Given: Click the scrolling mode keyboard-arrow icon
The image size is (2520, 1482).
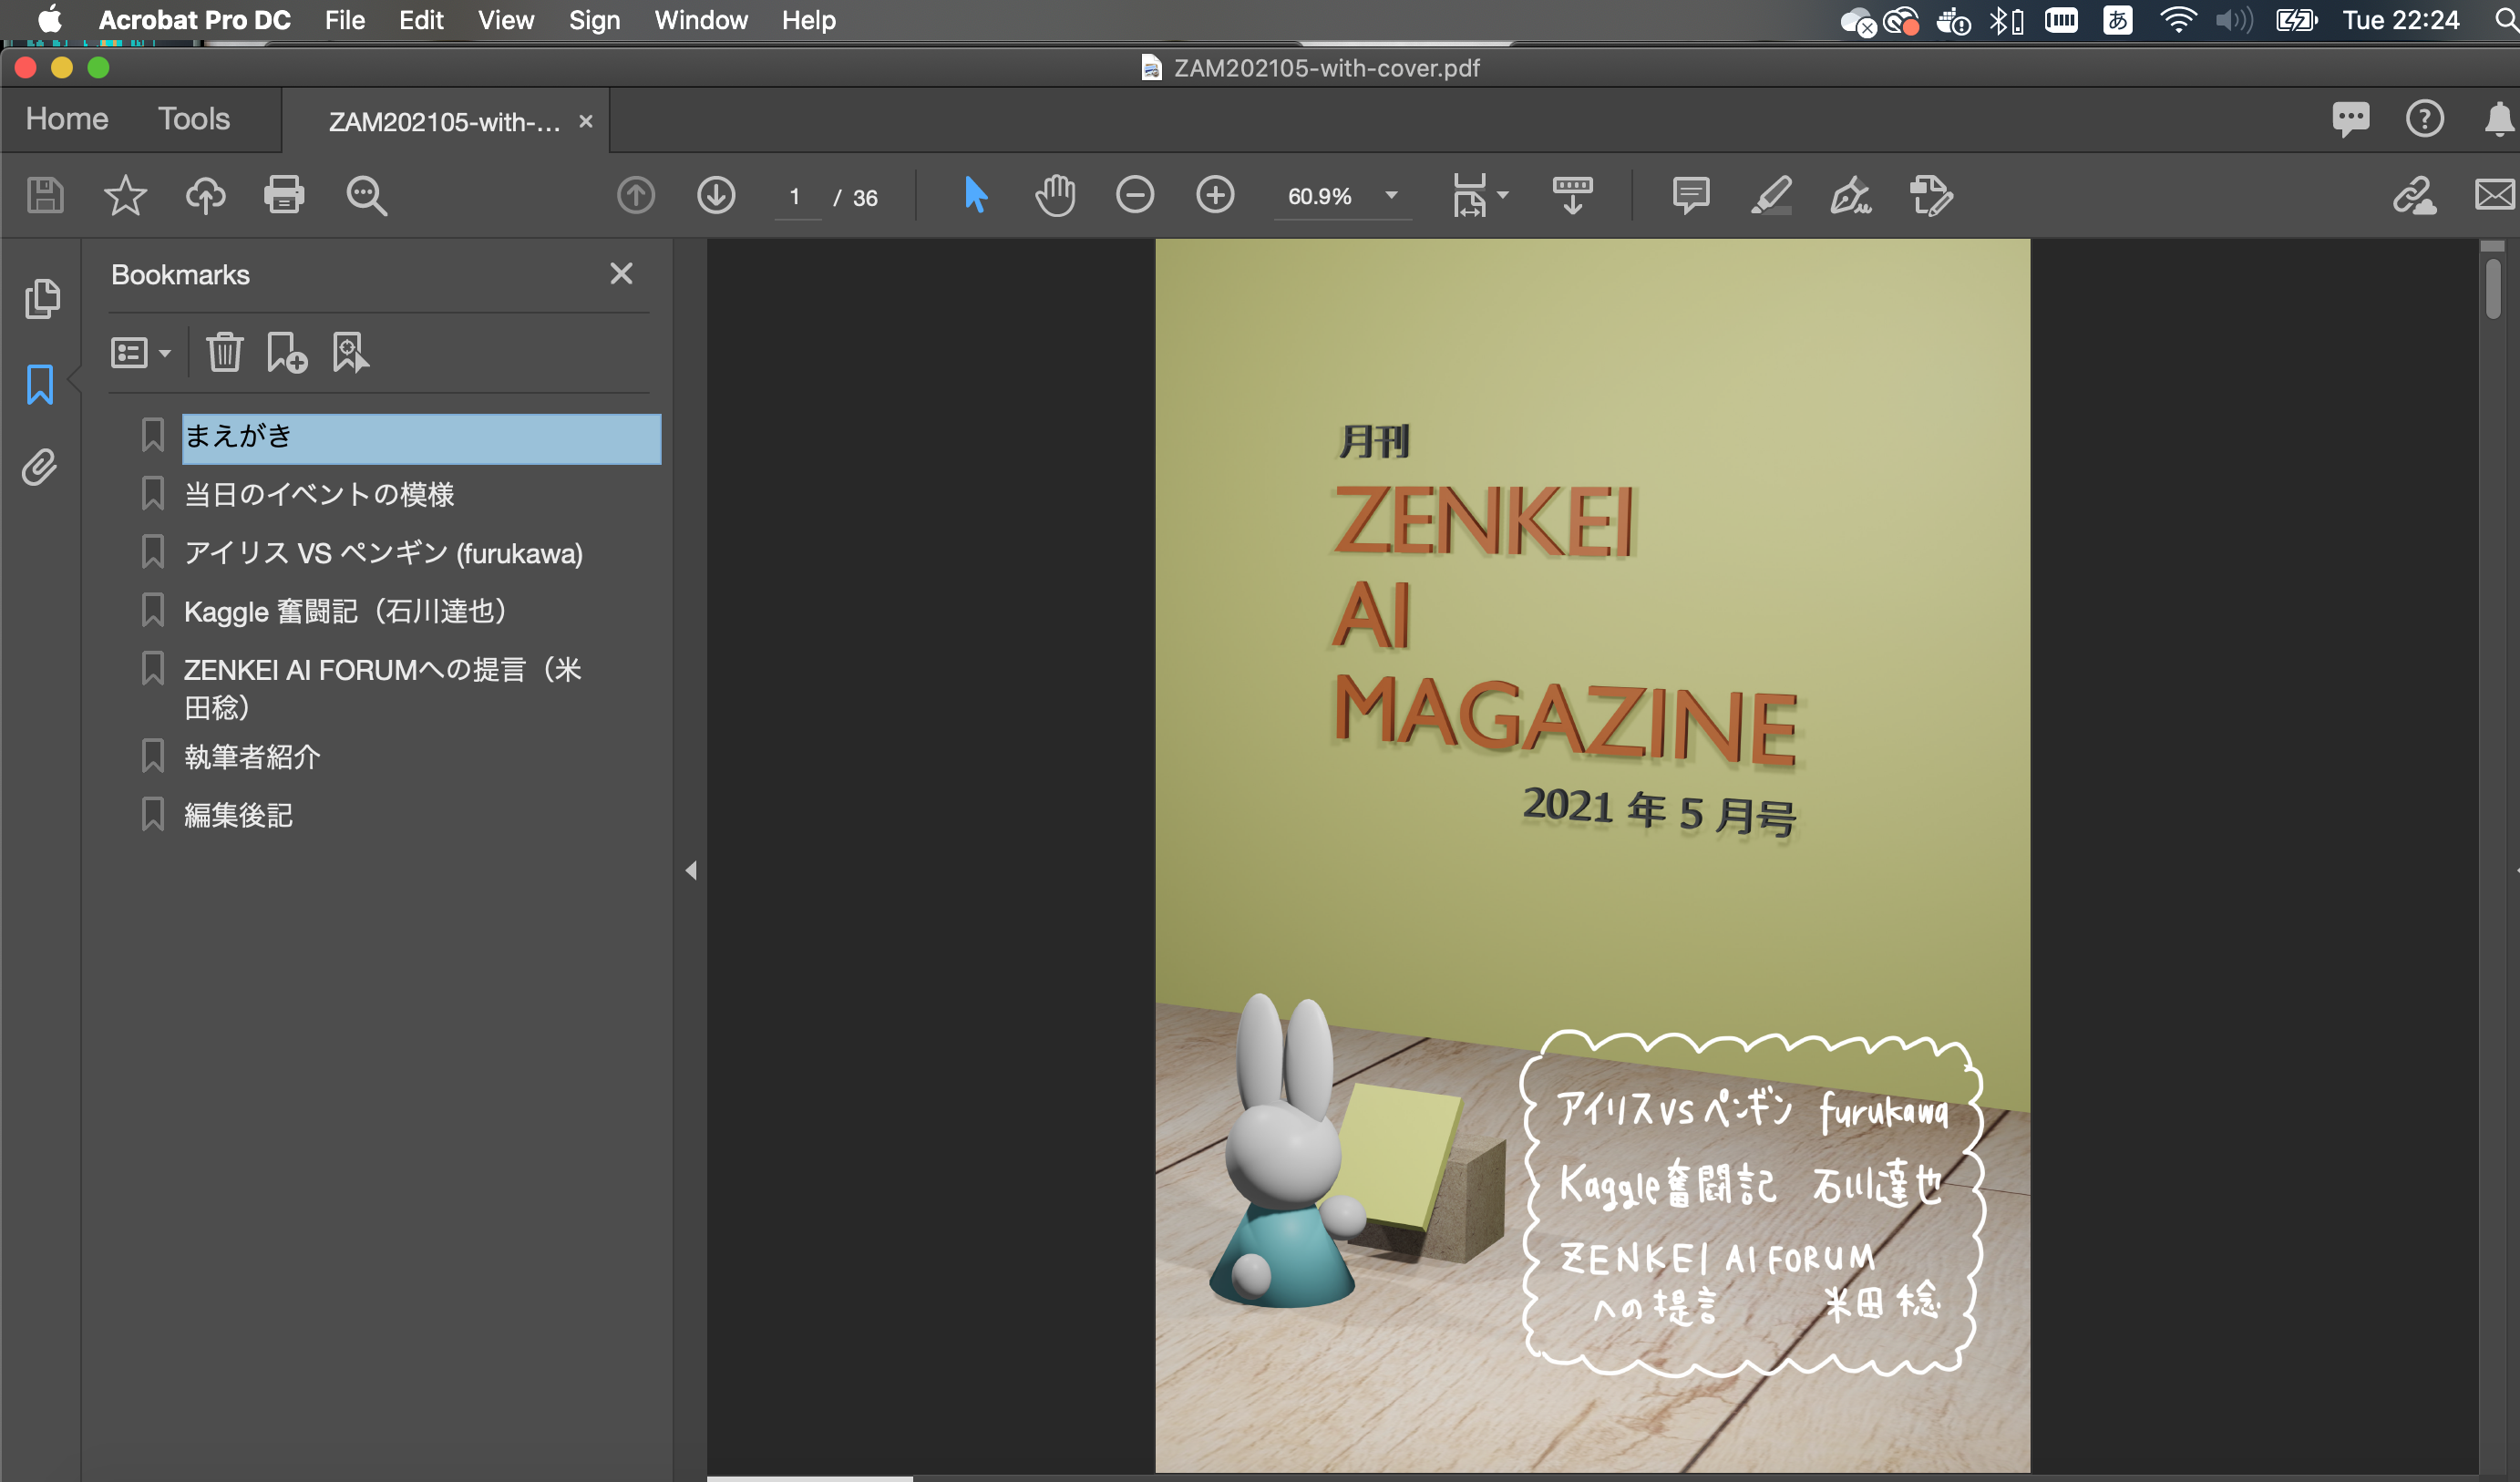Looking at the screenshot, I should click(x=1572, y=195).
